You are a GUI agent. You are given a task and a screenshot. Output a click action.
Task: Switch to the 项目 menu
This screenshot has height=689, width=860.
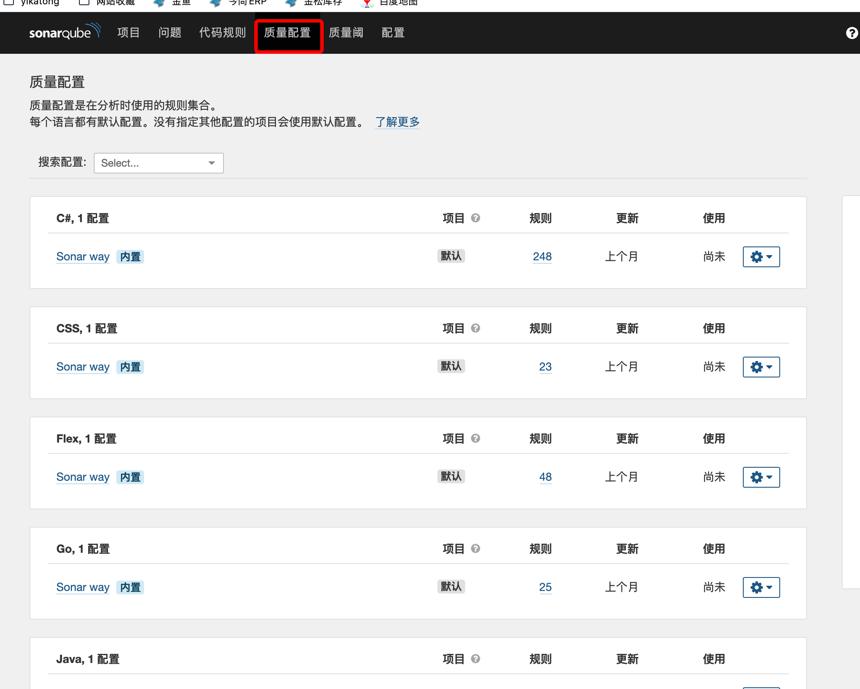[x=128, y=32]
